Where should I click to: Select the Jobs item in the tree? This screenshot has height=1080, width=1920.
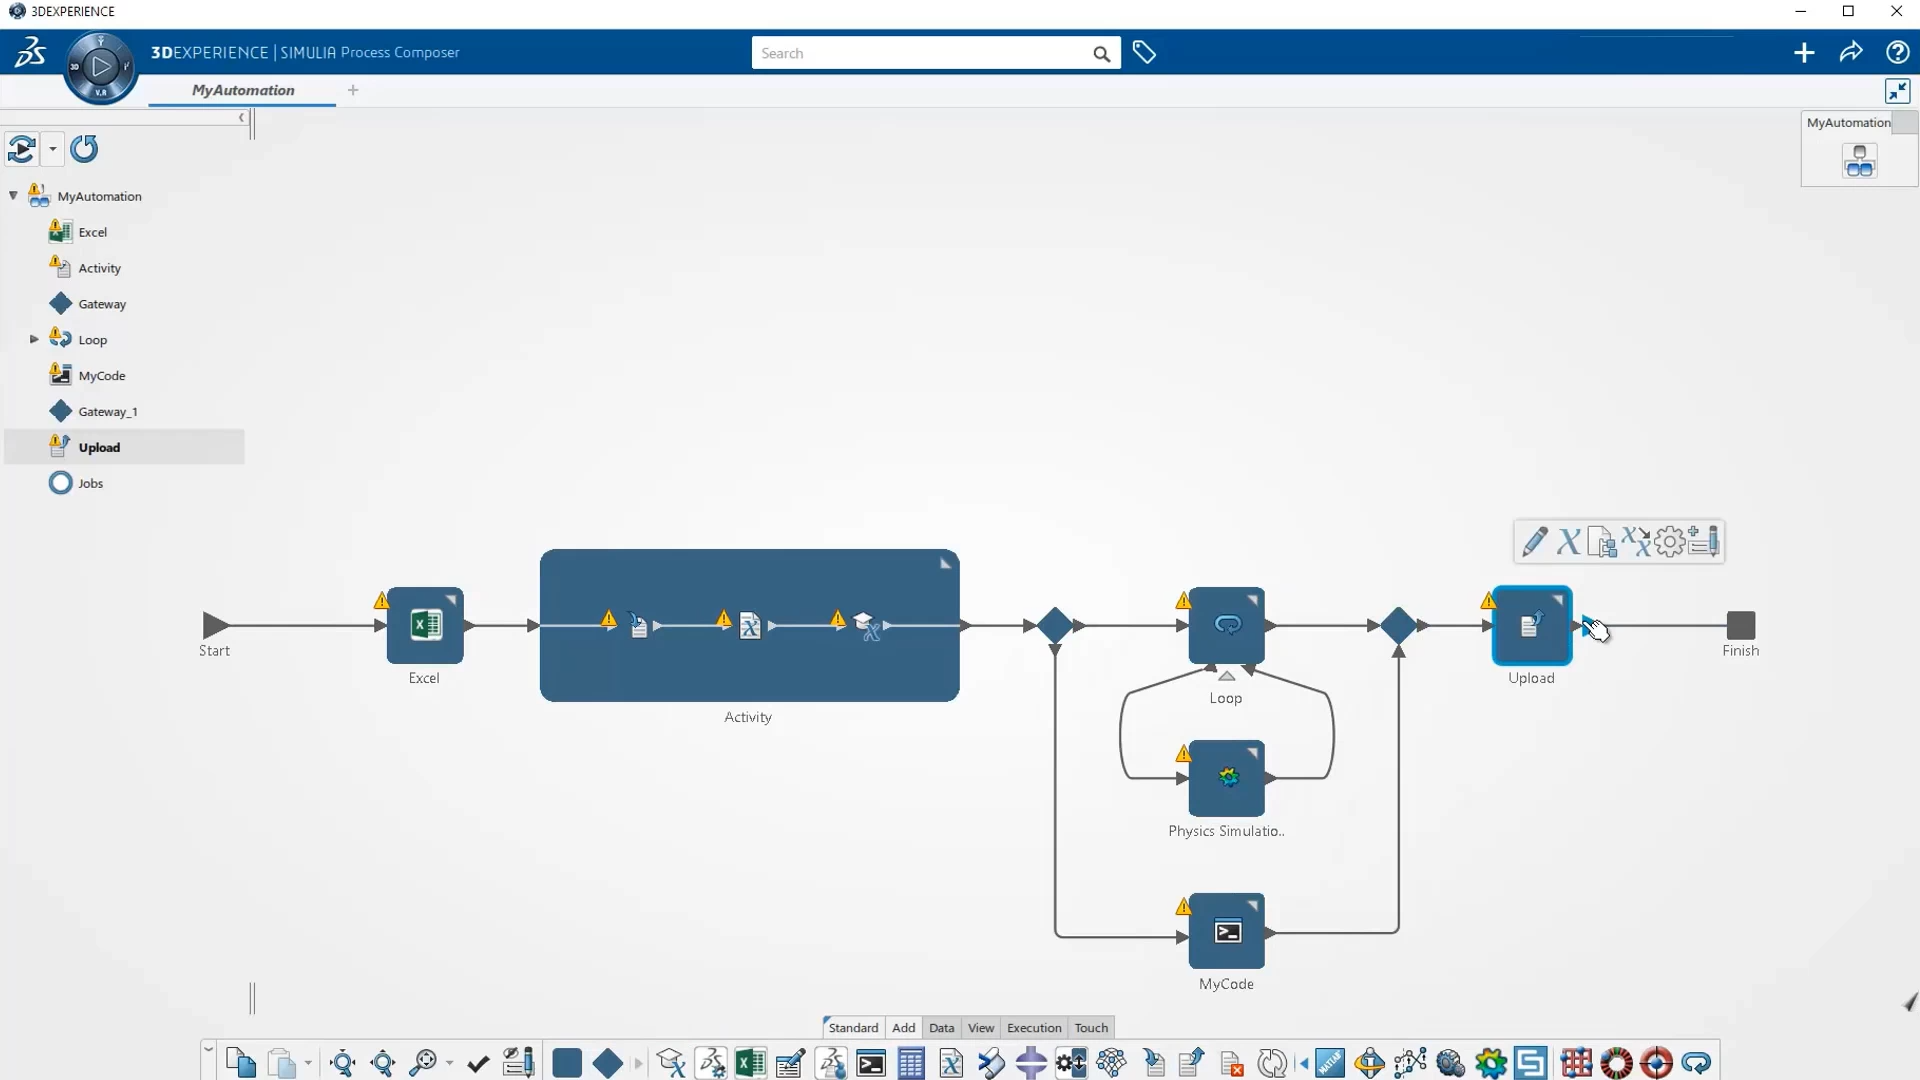coord(90,484)
